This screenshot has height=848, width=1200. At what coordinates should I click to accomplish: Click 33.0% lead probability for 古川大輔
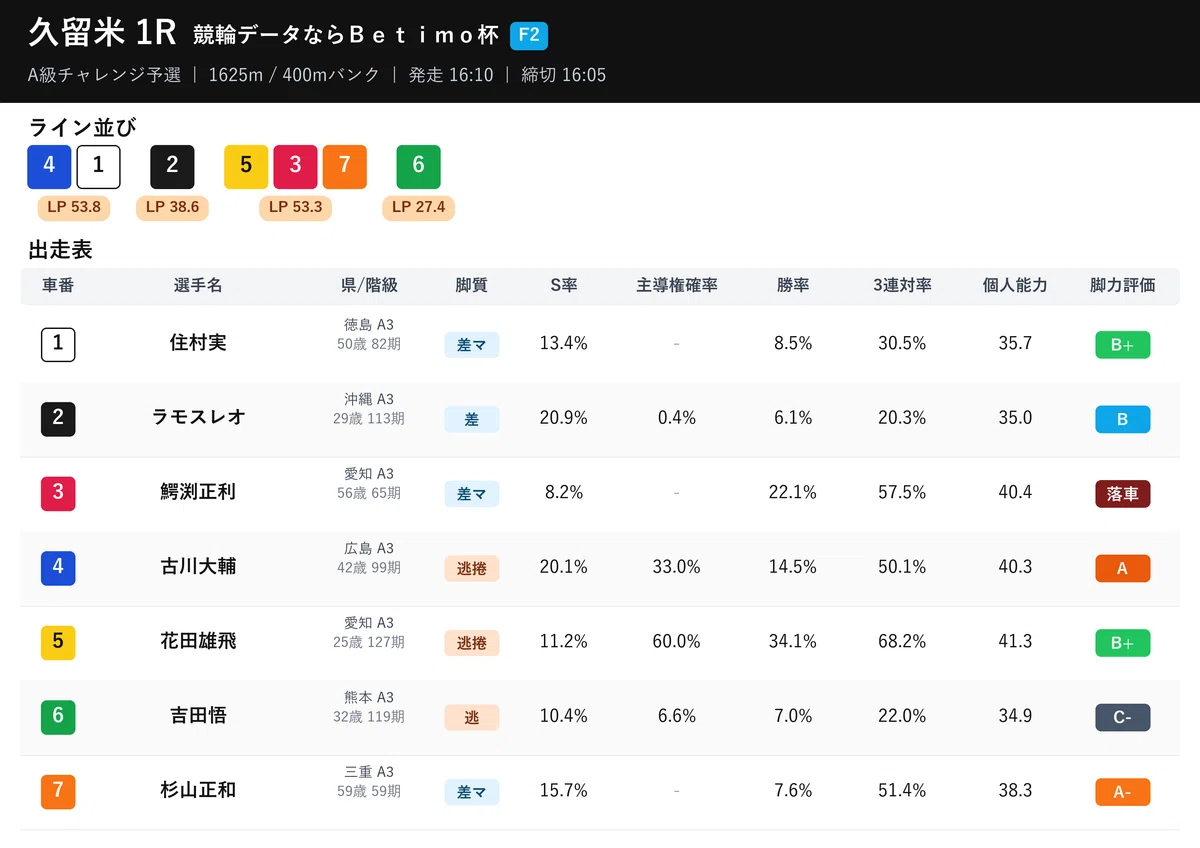point(677,566)
